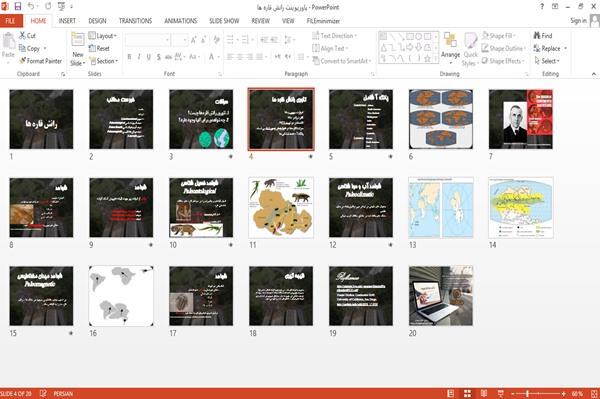Switch to the DESIGN tab
The width and height of the screenshot is (600, 399).
click(x=97, y=21)
